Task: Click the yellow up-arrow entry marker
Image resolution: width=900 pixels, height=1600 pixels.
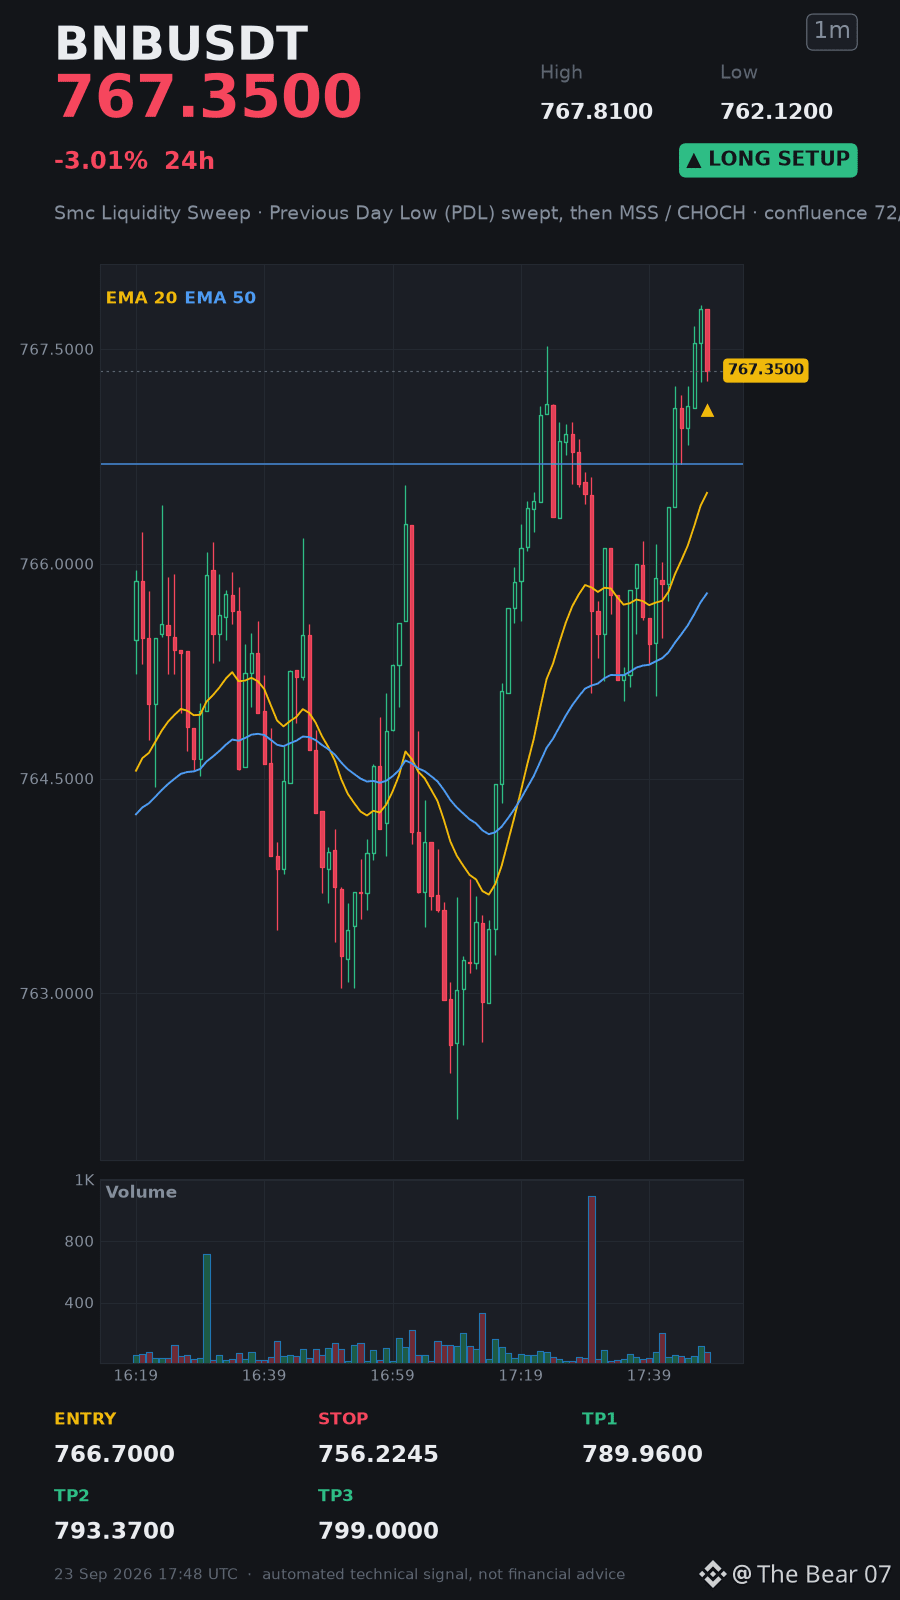Action: coord(707,410)
